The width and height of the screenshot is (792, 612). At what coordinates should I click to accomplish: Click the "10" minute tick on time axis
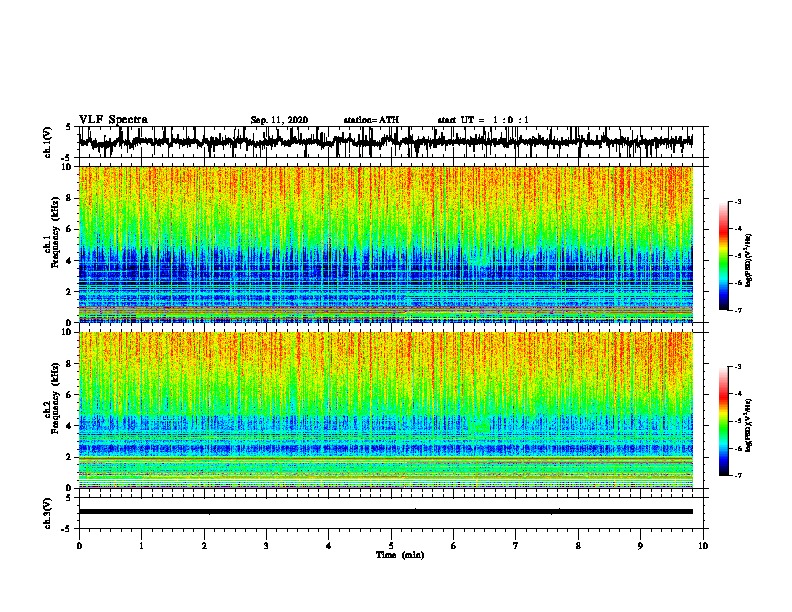click(x=703, y=546)
